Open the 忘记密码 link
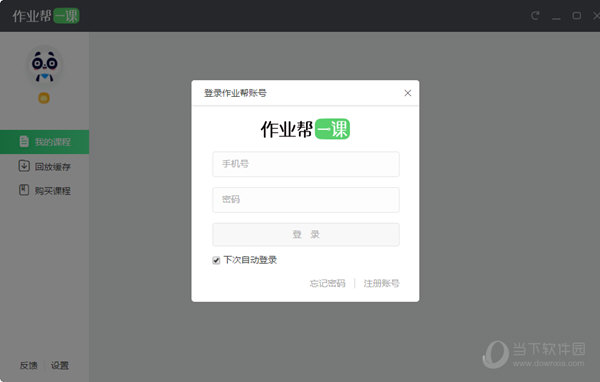The height and width of the screenshot is (382, 600). [328, 283]
